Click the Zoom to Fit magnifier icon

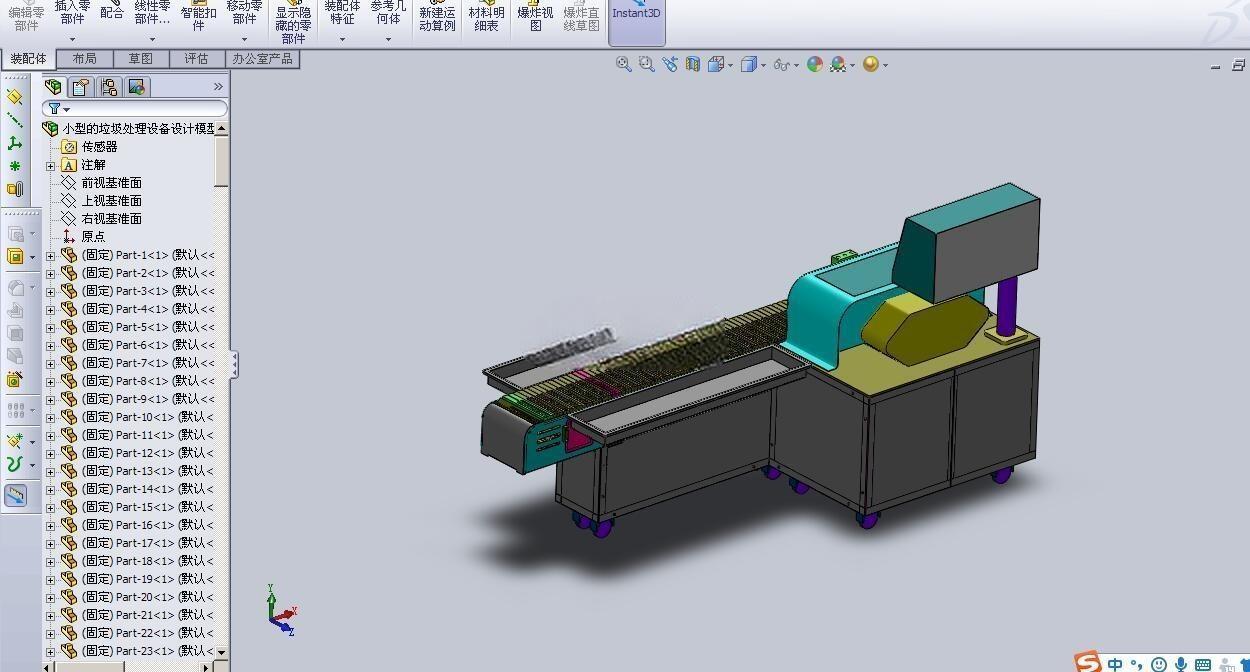(x=623, y=64)
